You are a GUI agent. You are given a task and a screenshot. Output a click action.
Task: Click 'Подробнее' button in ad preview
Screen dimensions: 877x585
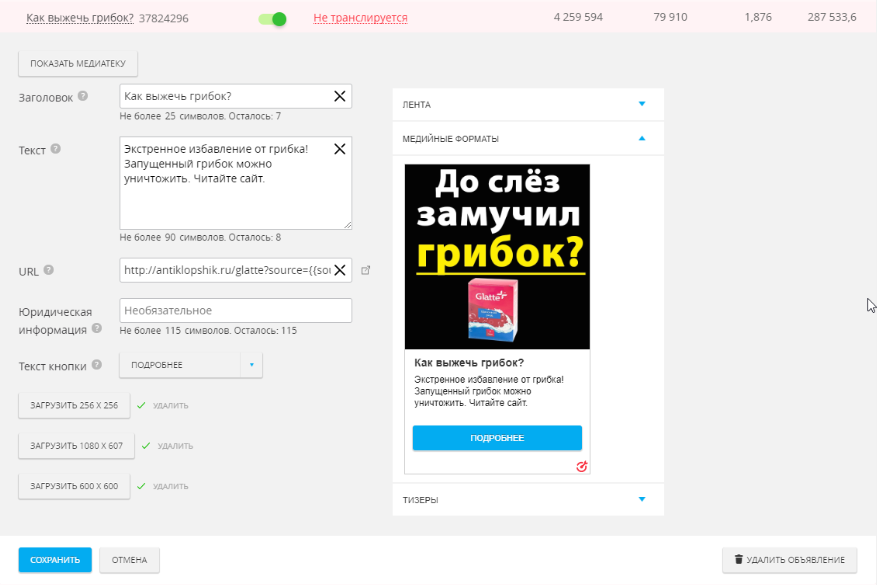point(497,438)
